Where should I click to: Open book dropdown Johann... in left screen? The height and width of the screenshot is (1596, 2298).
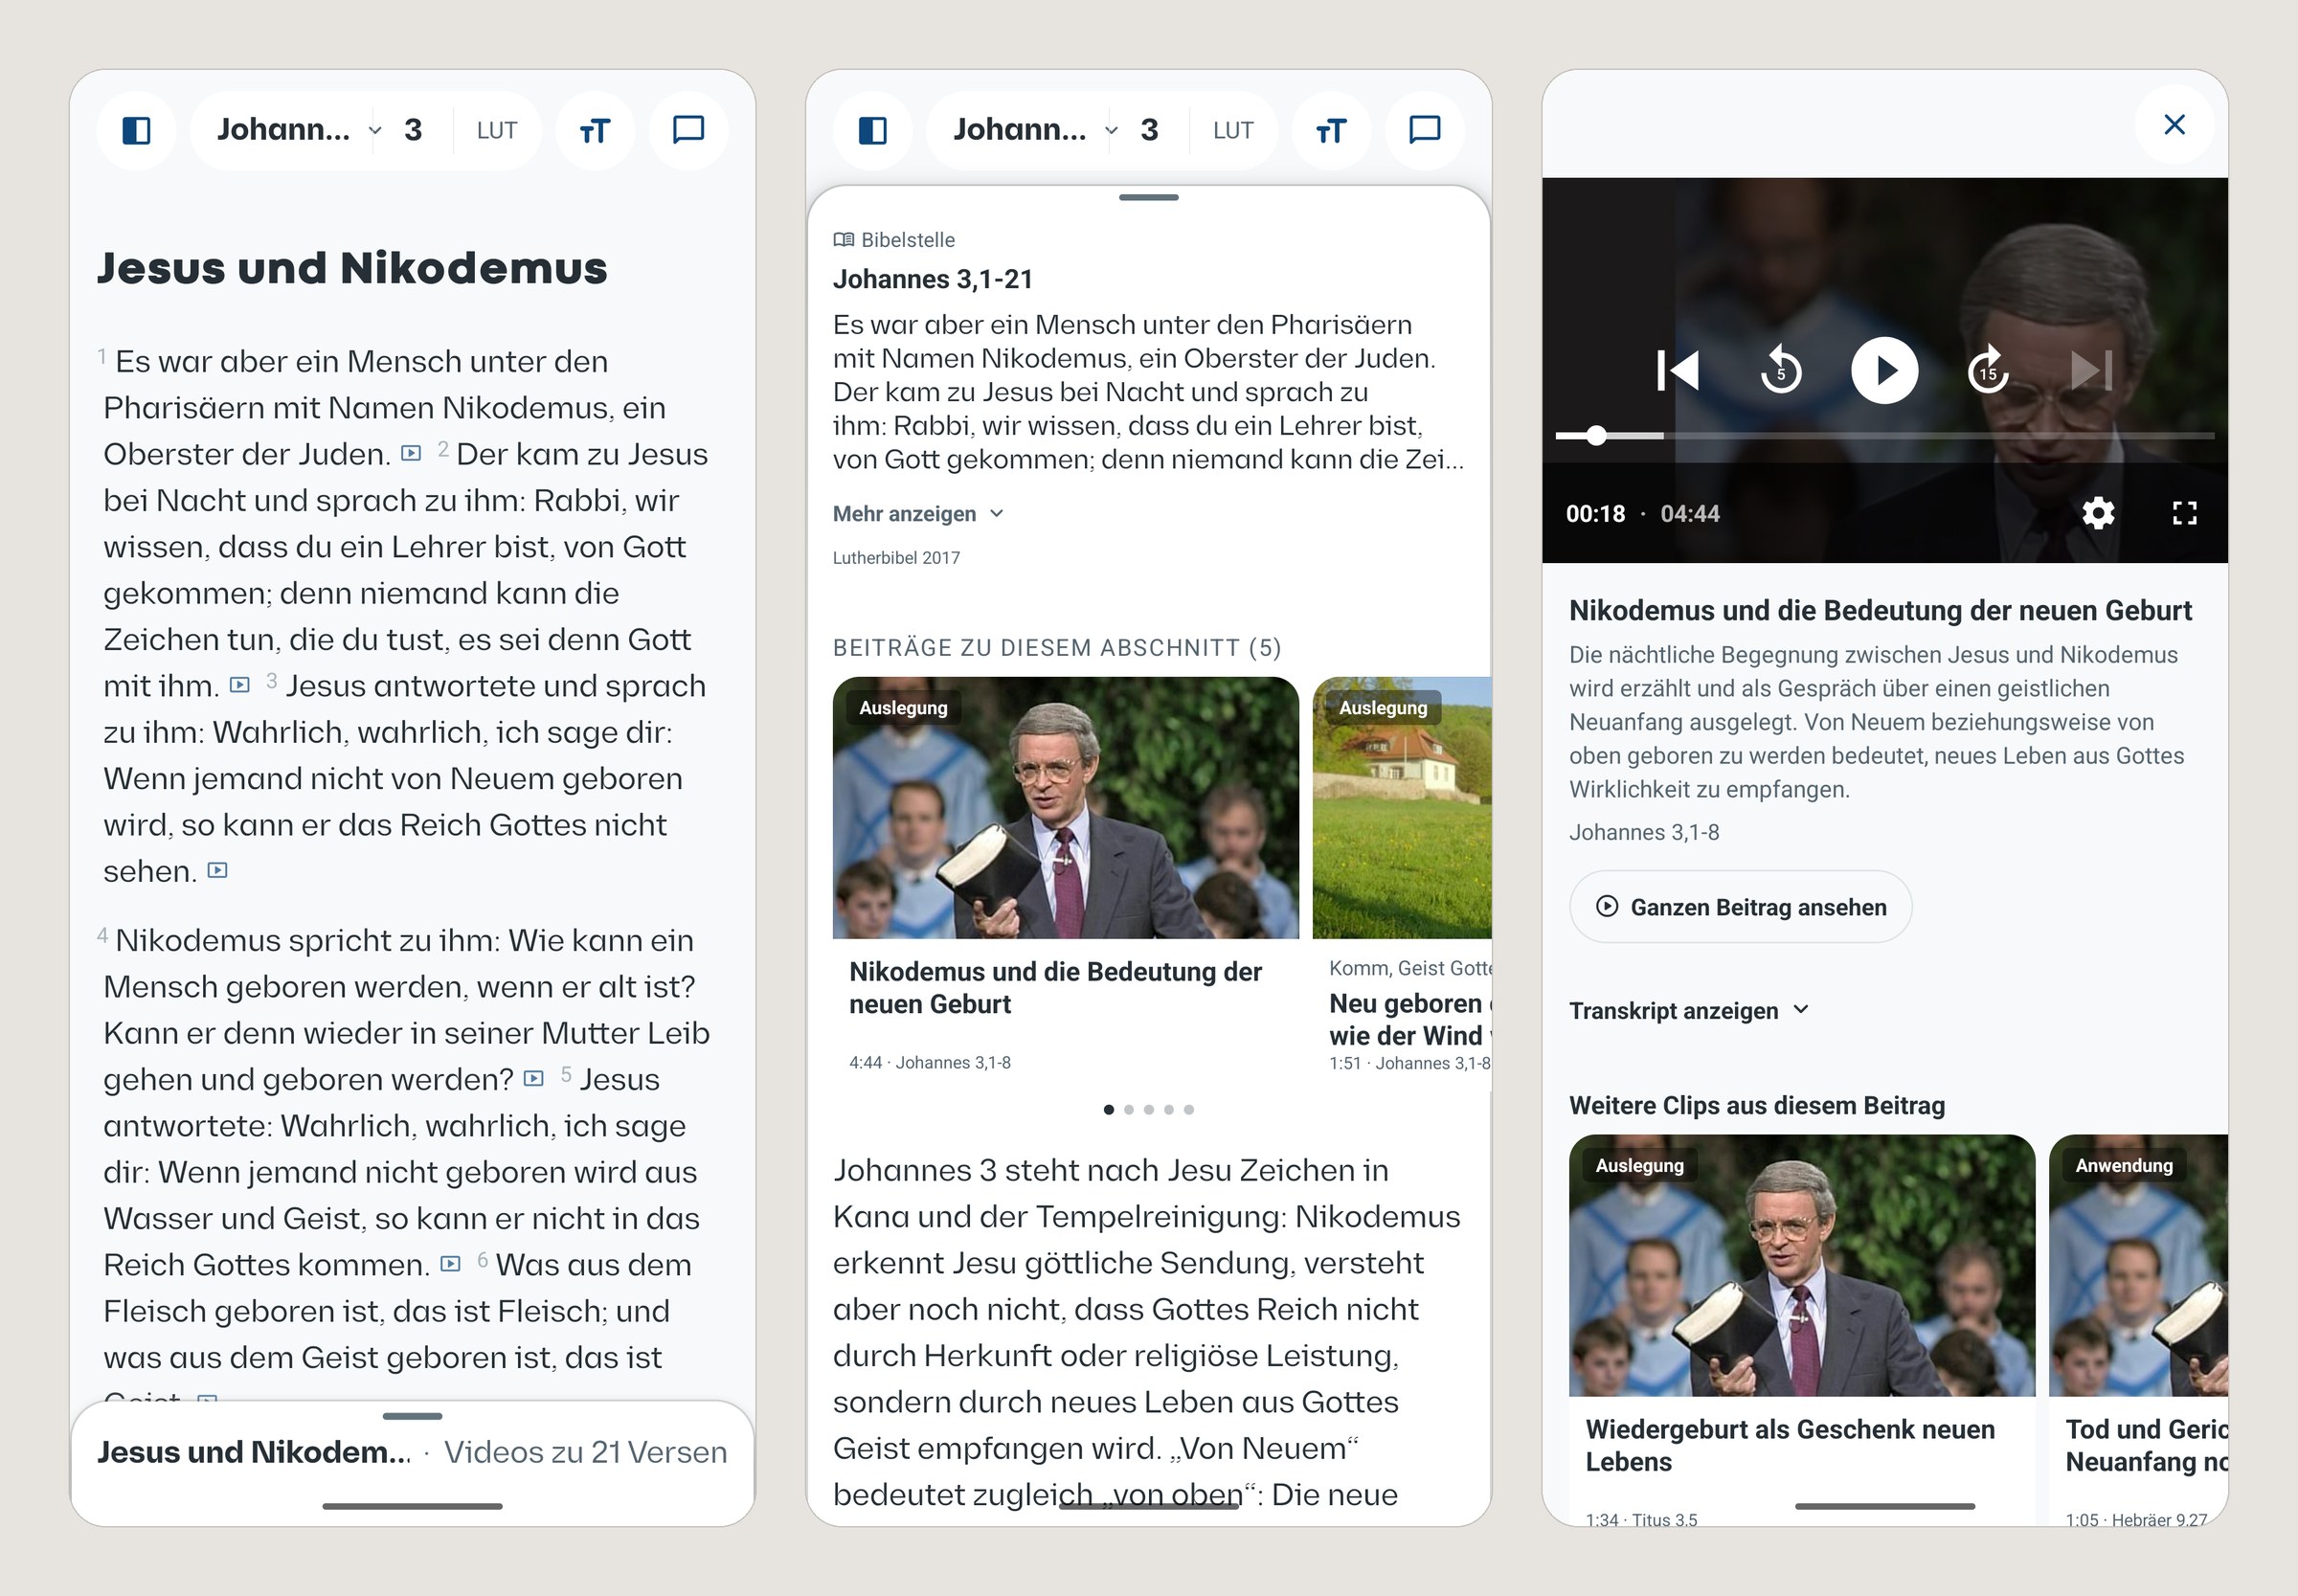click(299, 130)
